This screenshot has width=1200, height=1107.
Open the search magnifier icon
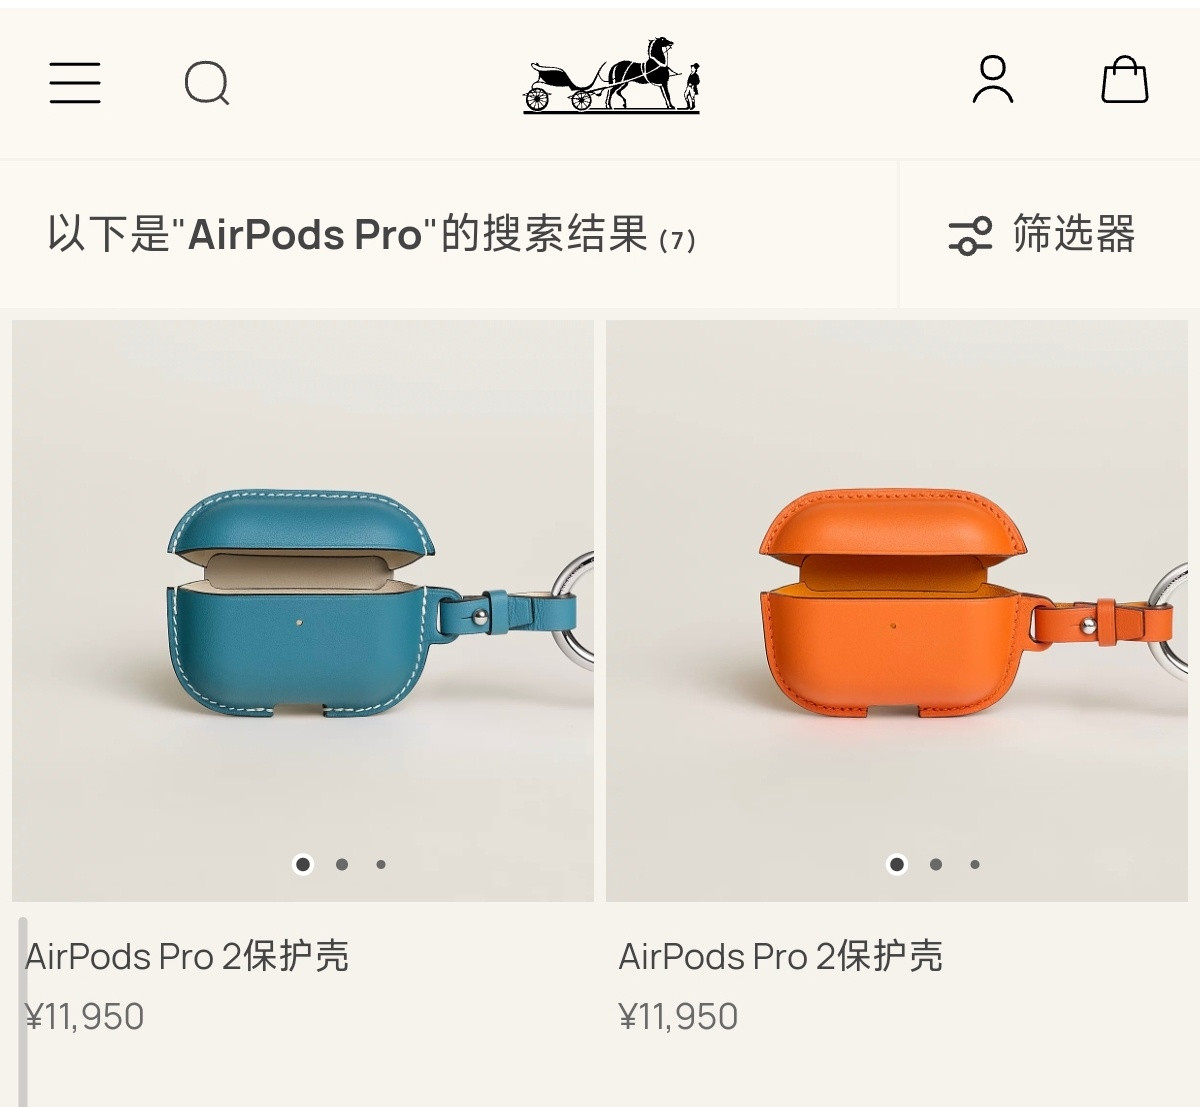pos(208,83)
